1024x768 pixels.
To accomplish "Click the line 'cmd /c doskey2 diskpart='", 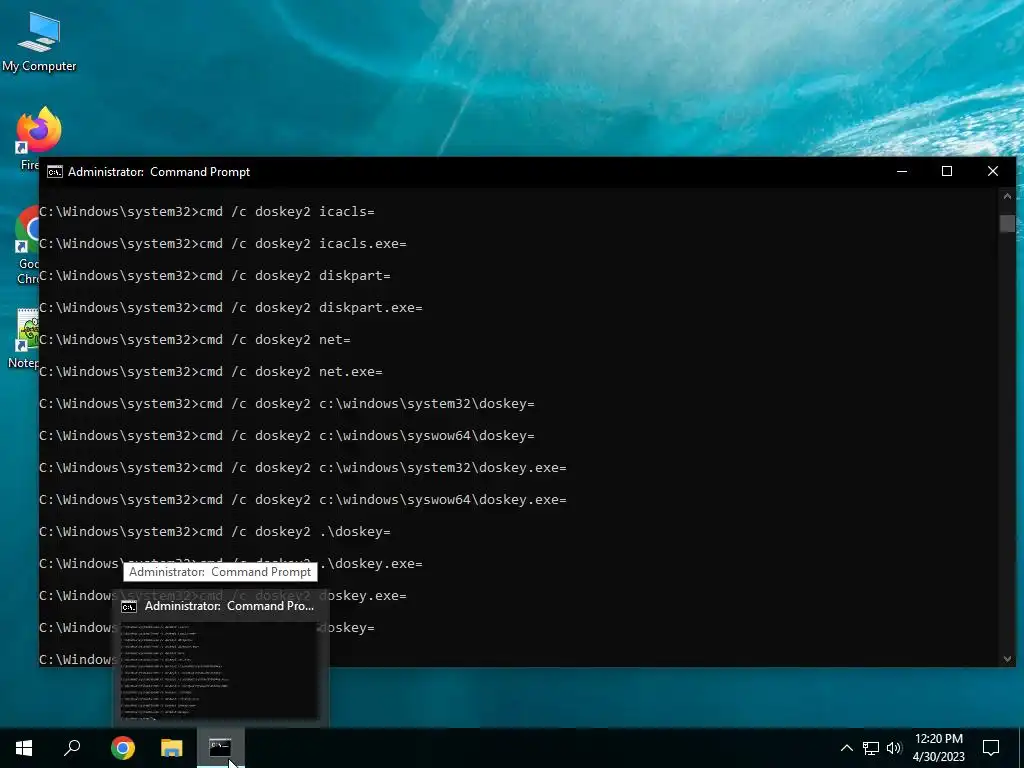I will pyautogui.click(x=295, y=276).
